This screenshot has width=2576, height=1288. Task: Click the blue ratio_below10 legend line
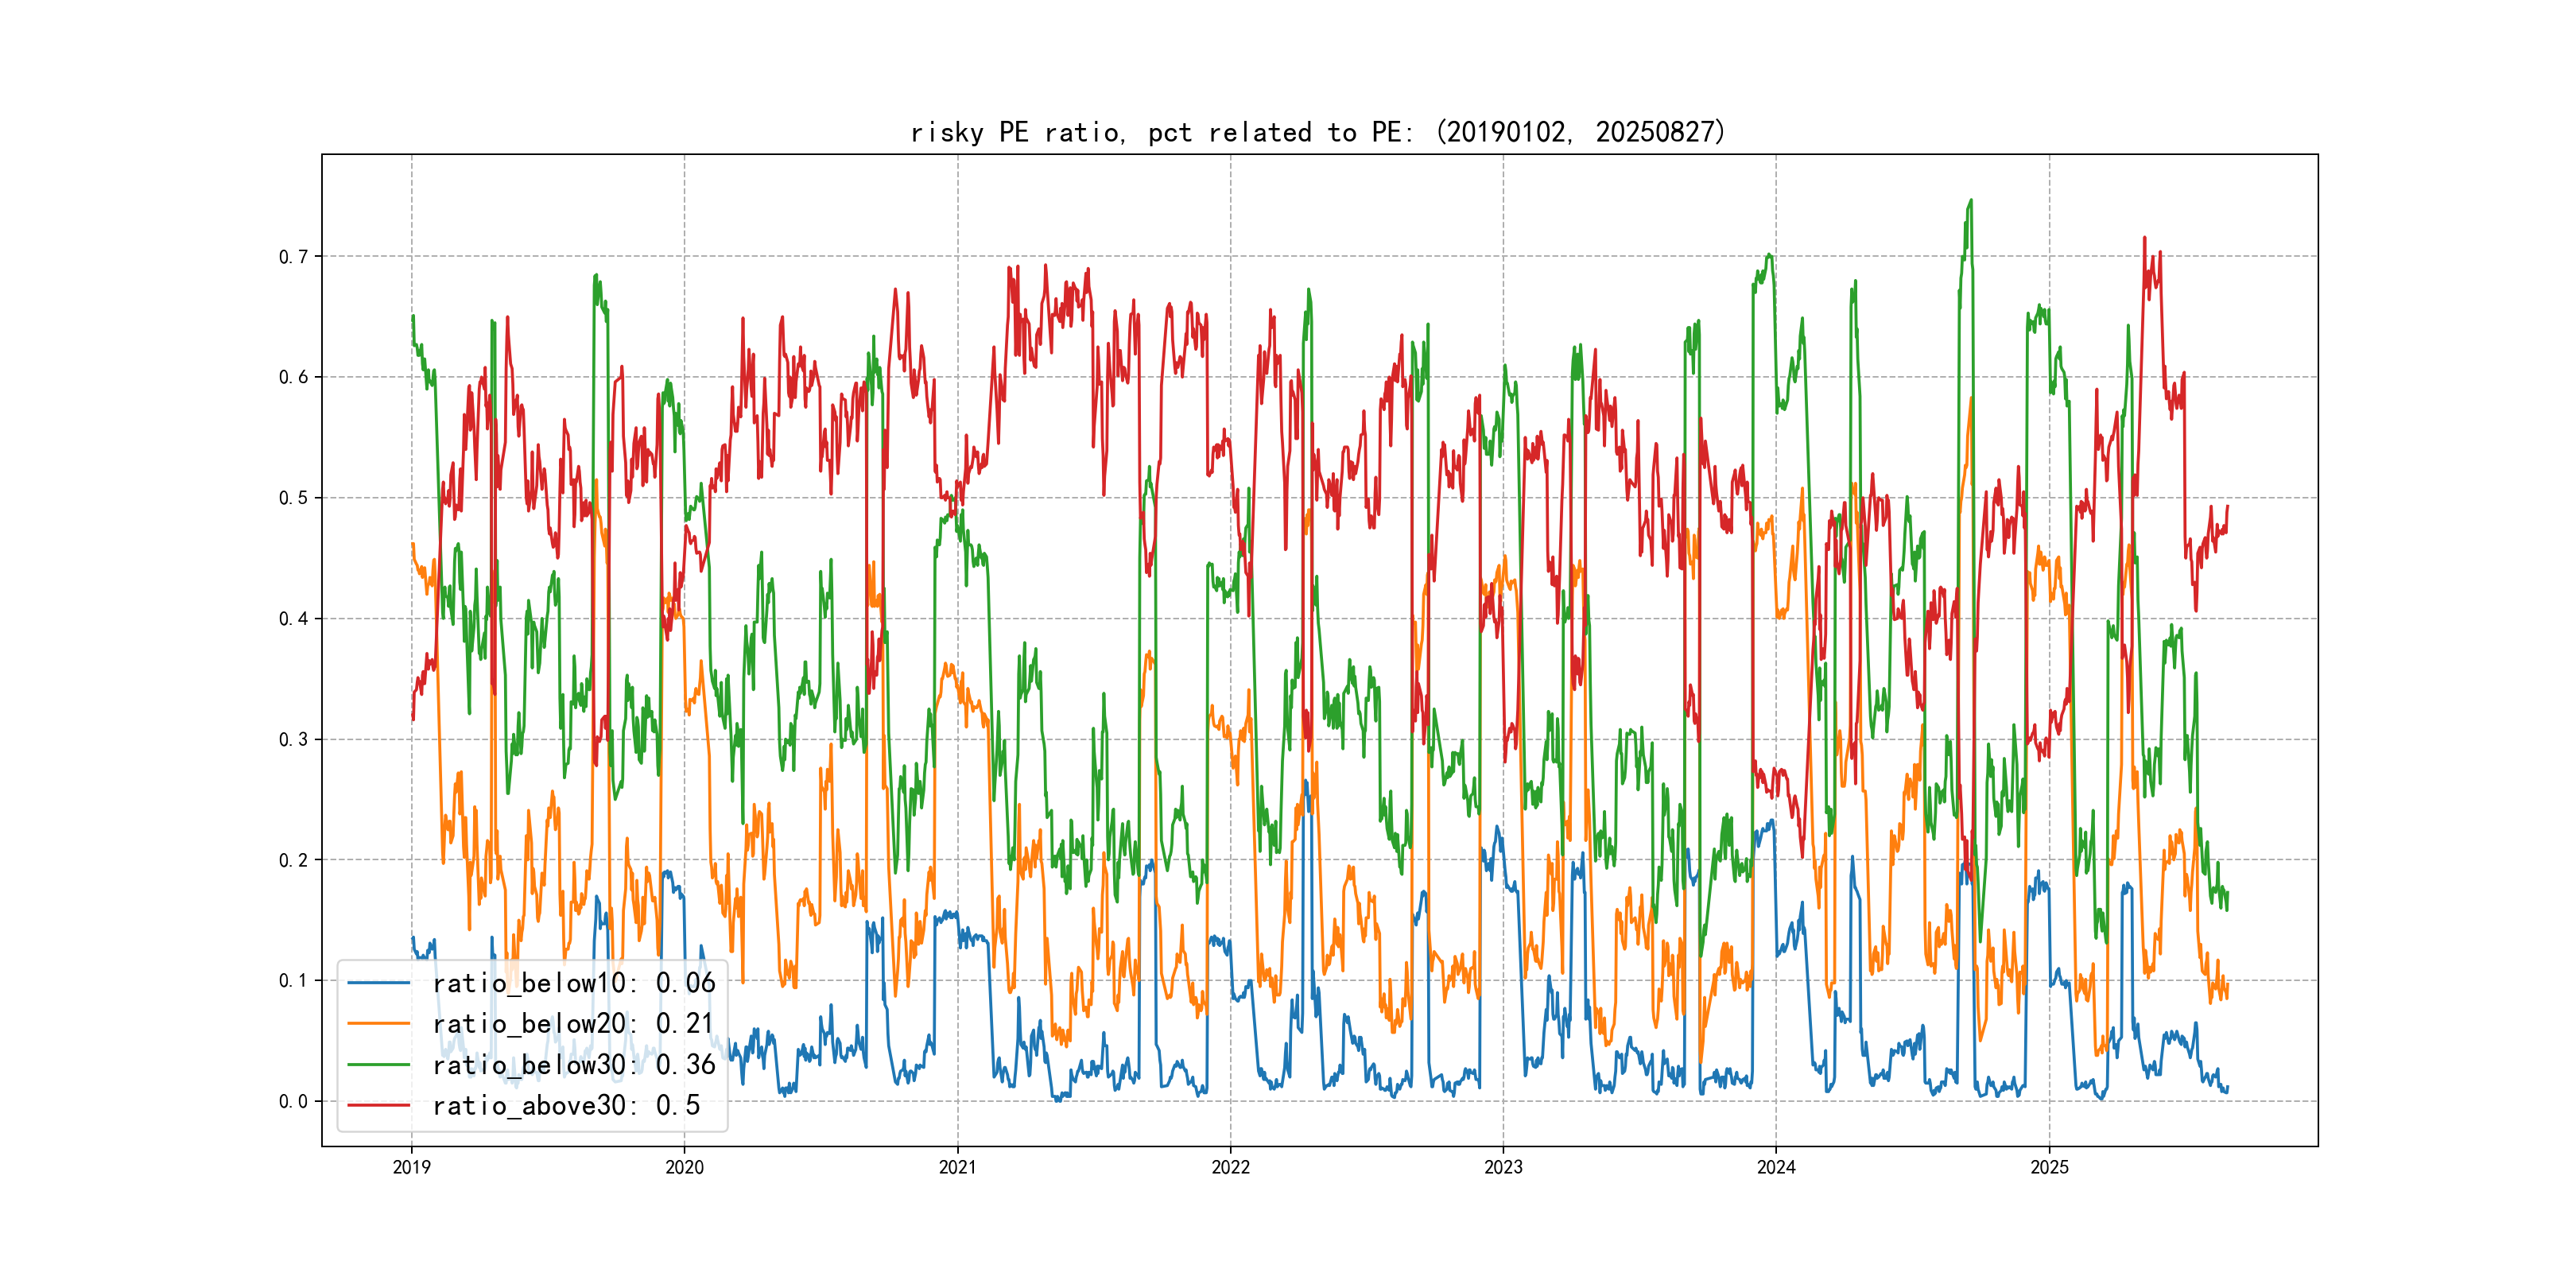click(x=378, y=983)
